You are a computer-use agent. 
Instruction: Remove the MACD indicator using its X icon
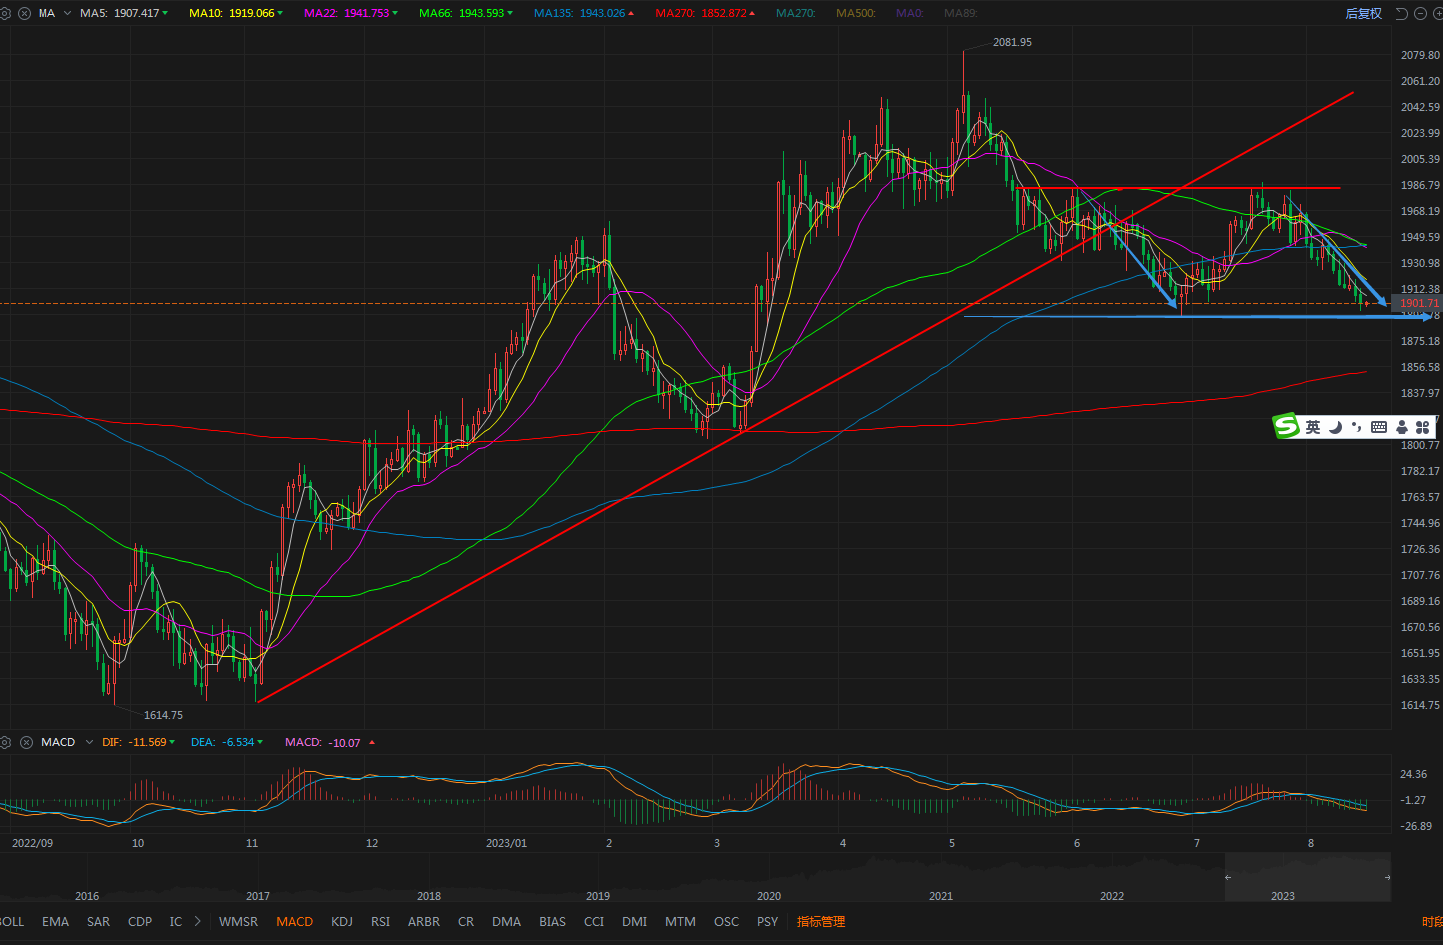coord(26,742)
